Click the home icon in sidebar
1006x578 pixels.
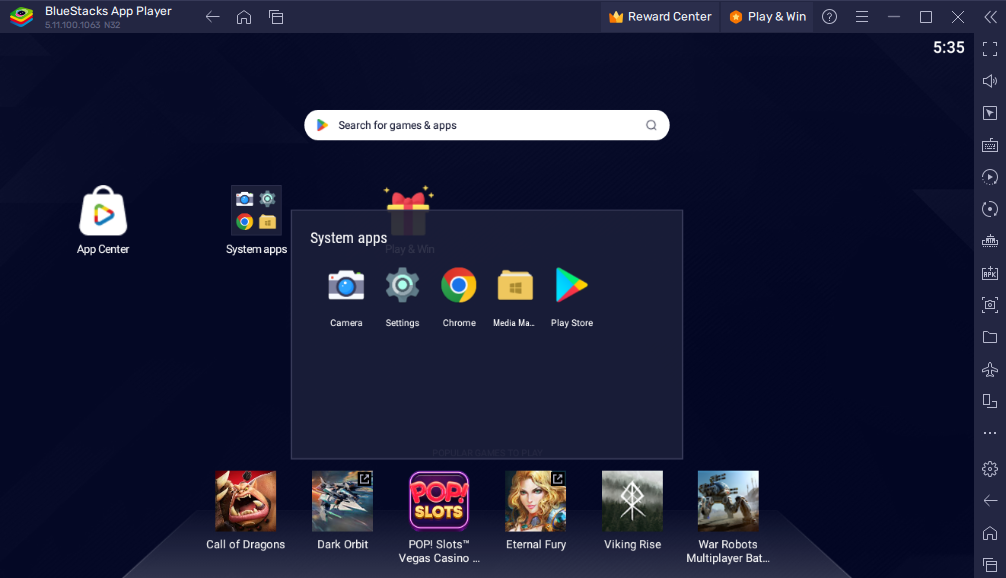point(990,533)
